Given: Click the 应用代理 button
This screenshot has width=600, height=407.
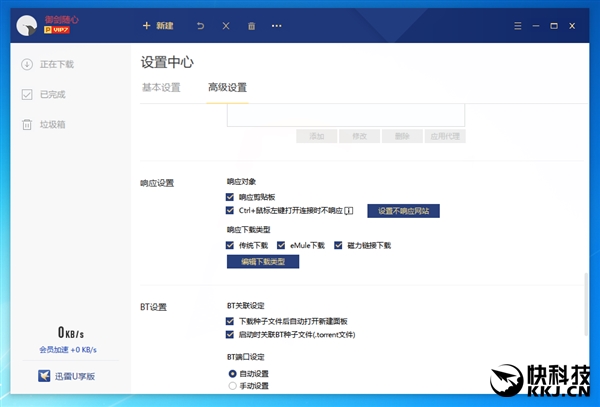Looking at the screenshot, I should (x=445, y=136).
